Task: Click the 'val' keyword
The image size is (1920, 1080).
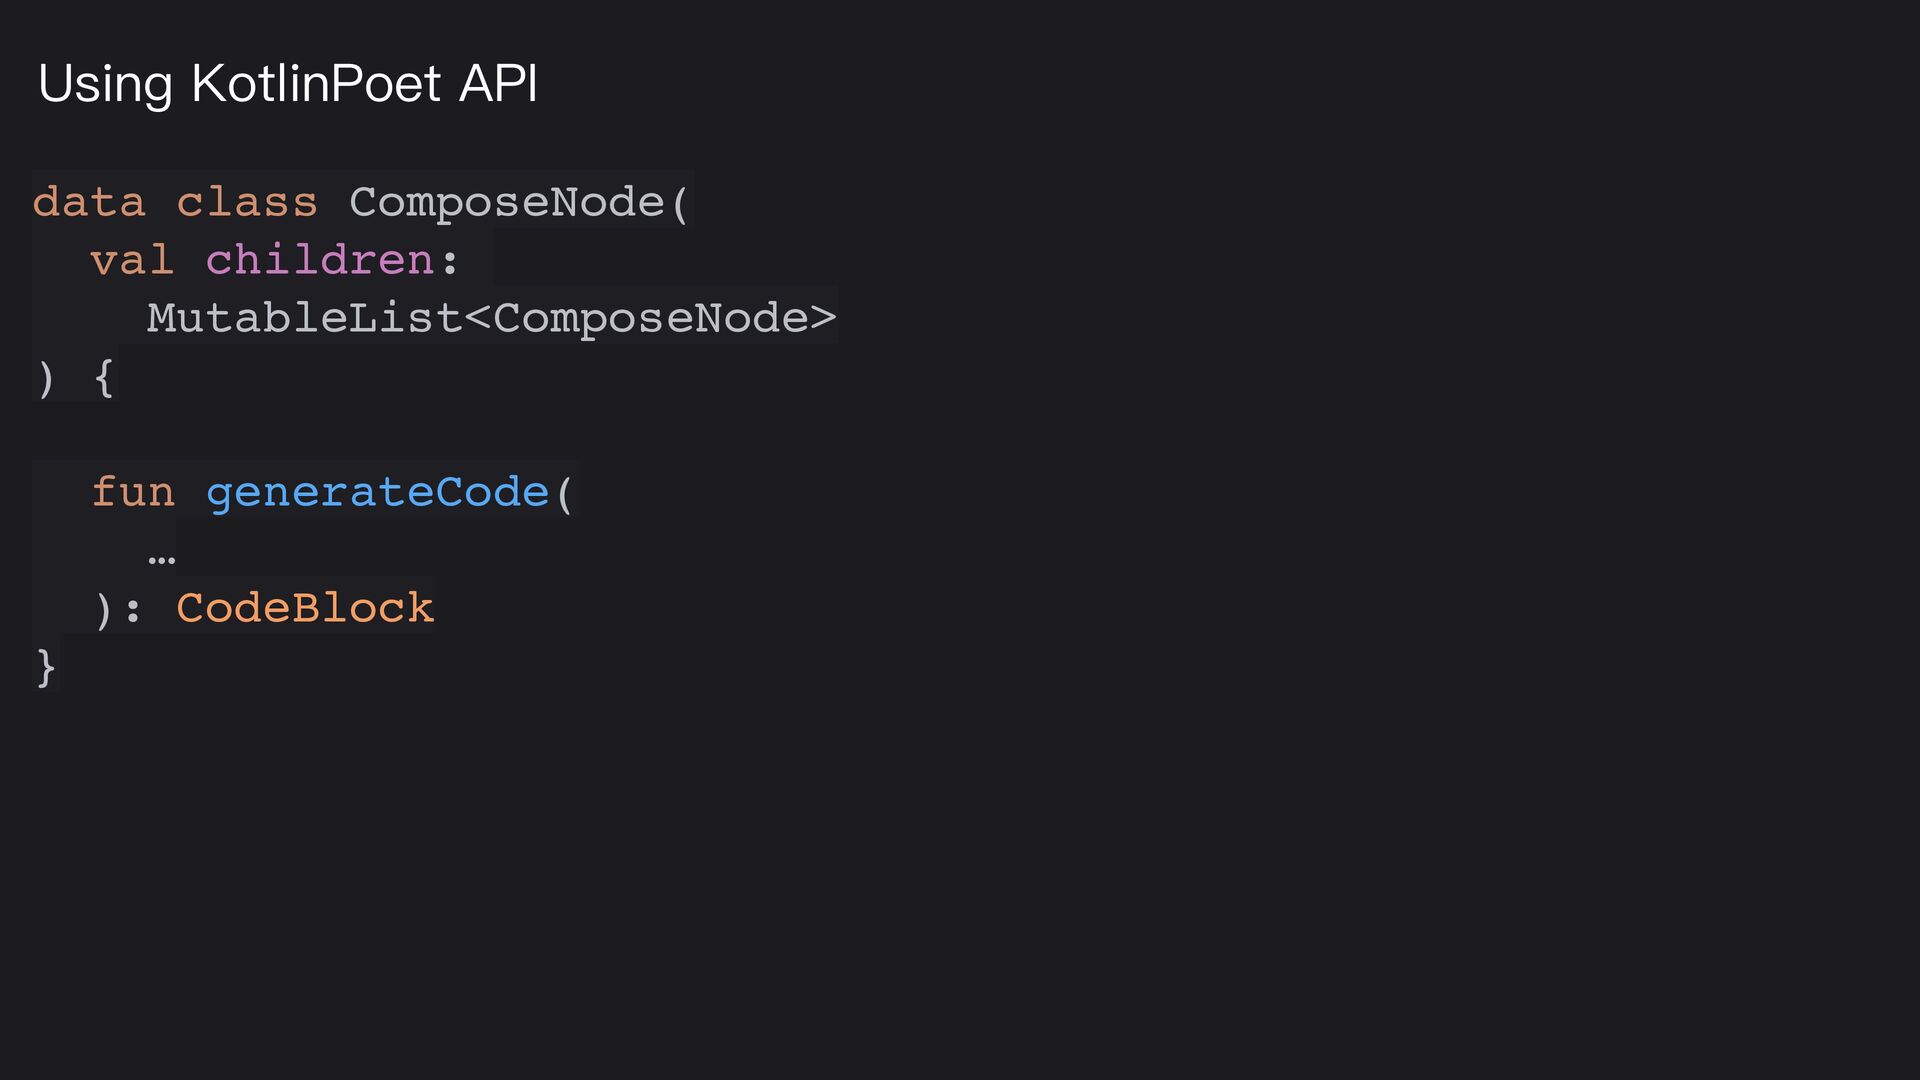Action: (x=132, y=260)
